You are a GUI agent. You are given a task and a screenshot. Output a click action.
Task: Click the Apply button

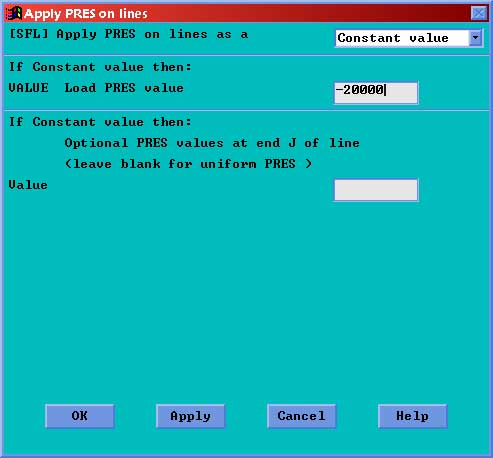190,416
